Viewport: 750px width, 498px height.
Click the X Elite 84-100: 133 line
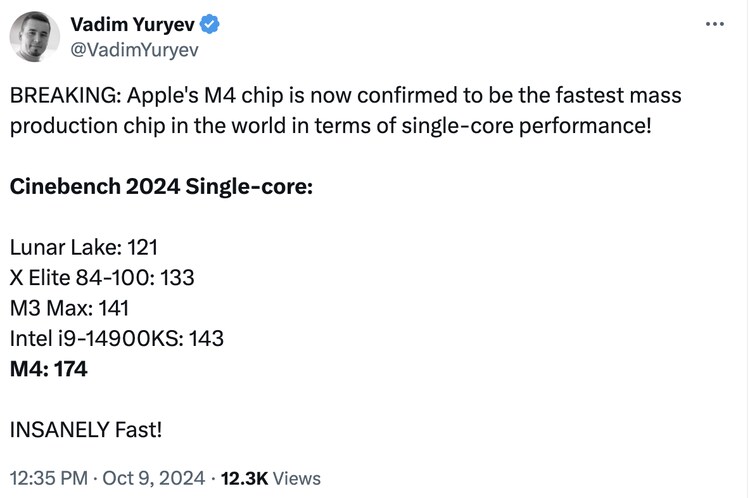click(102, 277)
